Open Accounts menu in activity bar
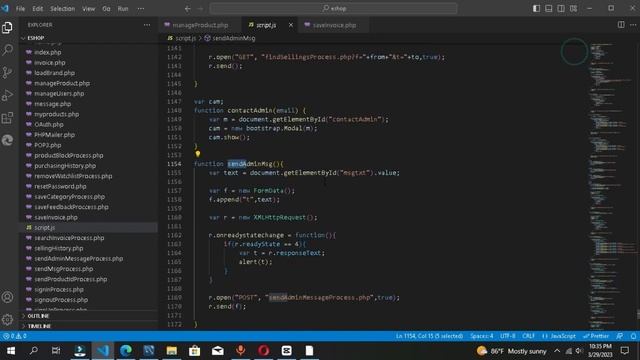Image resolution: width=640 pixels, height=360 pixels. point(7,297)
